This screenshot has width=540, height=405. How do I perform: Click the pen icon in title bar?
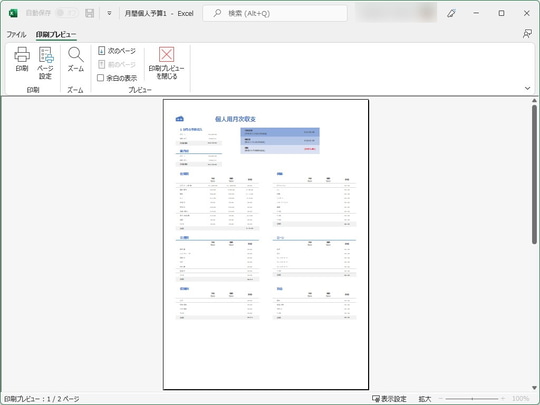451,13
